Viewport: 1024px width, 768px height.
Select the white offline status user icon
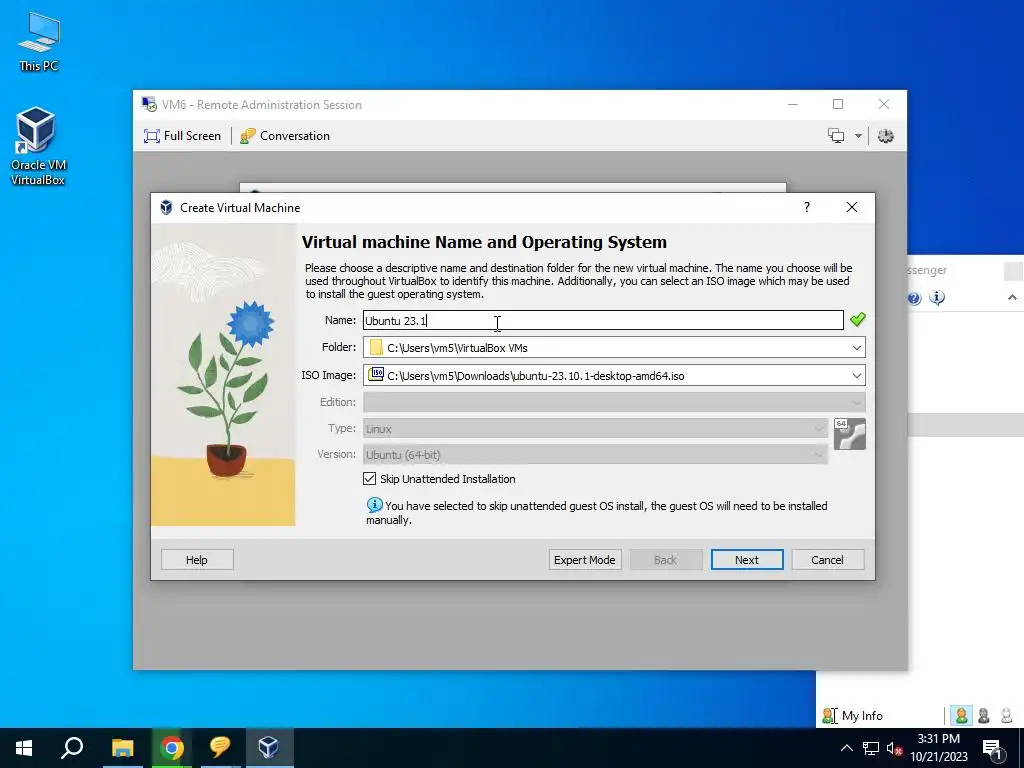click(1006, 716)
